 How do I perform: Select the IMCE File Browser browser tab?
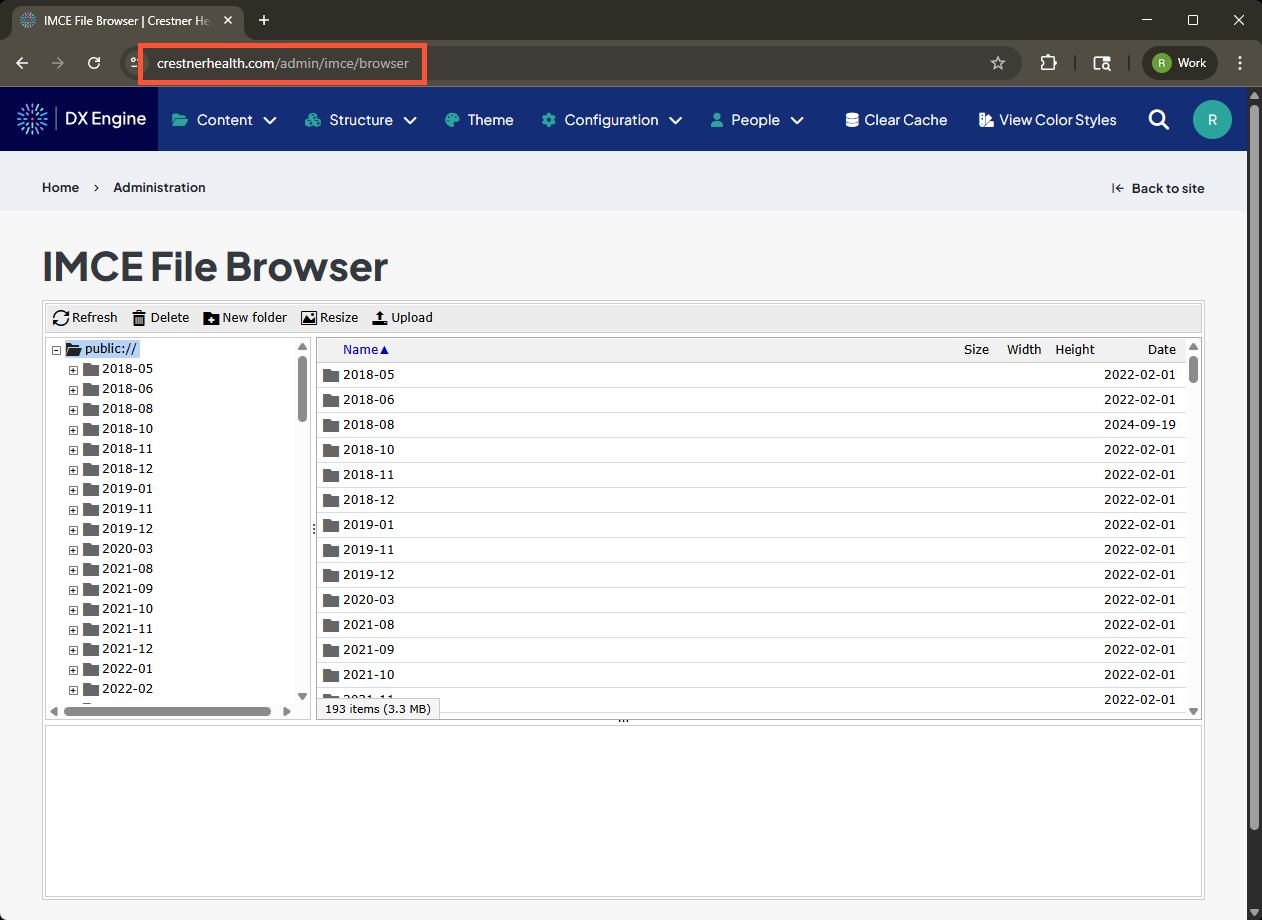[x=120, y=20]
